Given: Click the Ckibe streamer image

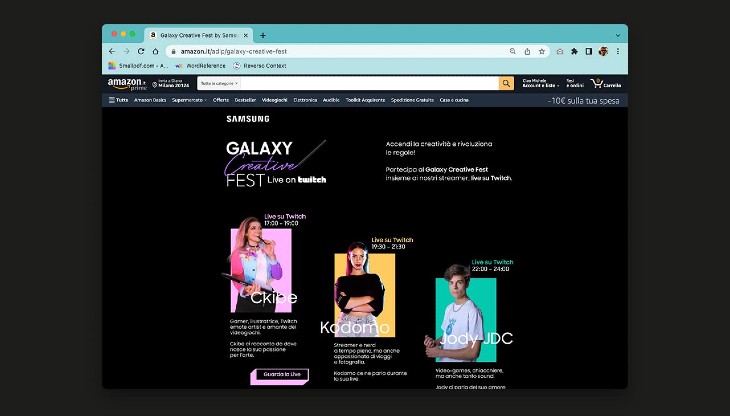Looking at the screenshot, I should pos(259,265).
